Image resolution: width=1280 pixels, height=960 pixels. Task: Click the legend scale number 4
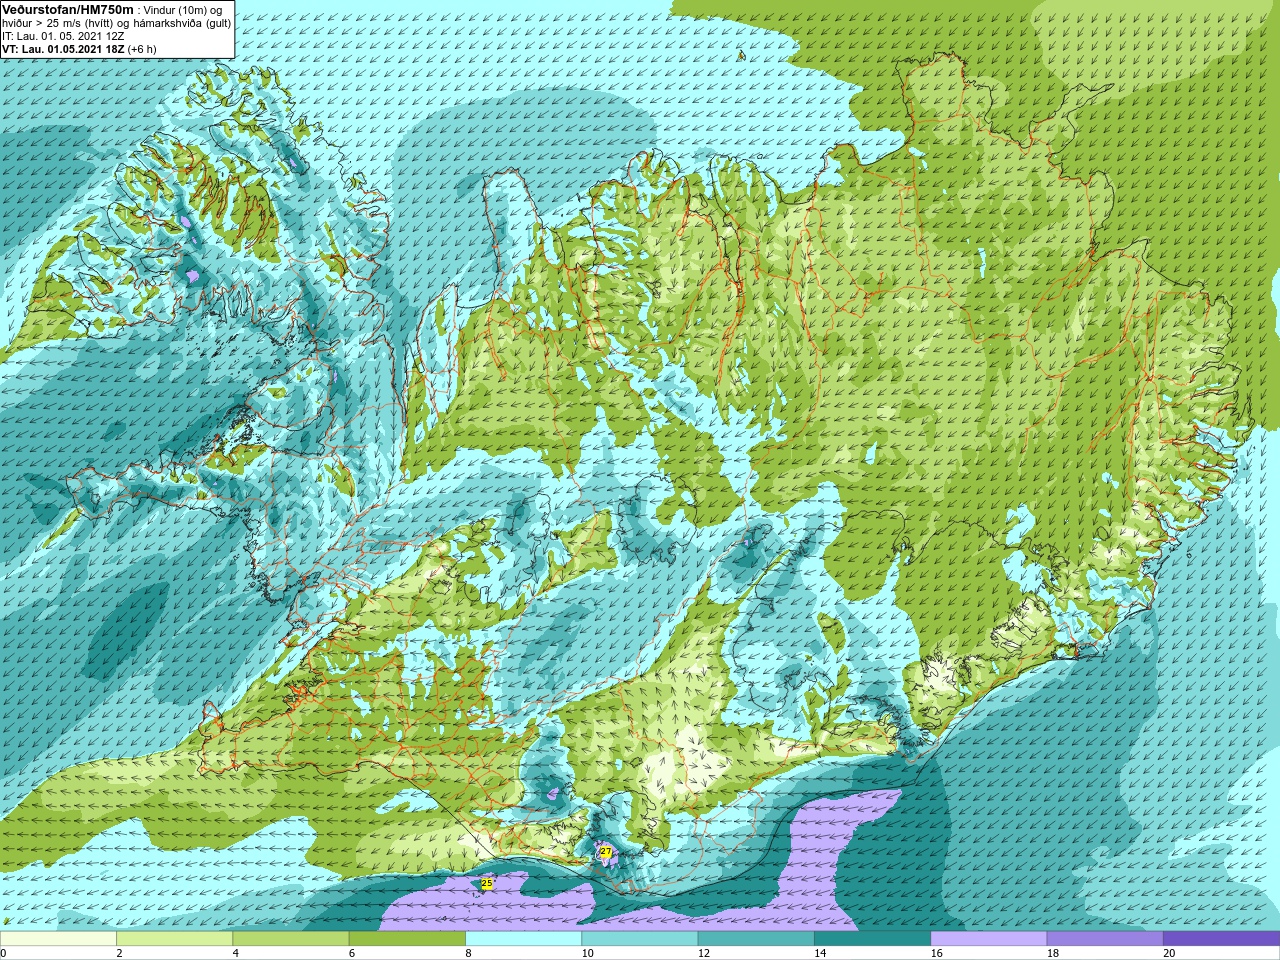tap(235, 953)
